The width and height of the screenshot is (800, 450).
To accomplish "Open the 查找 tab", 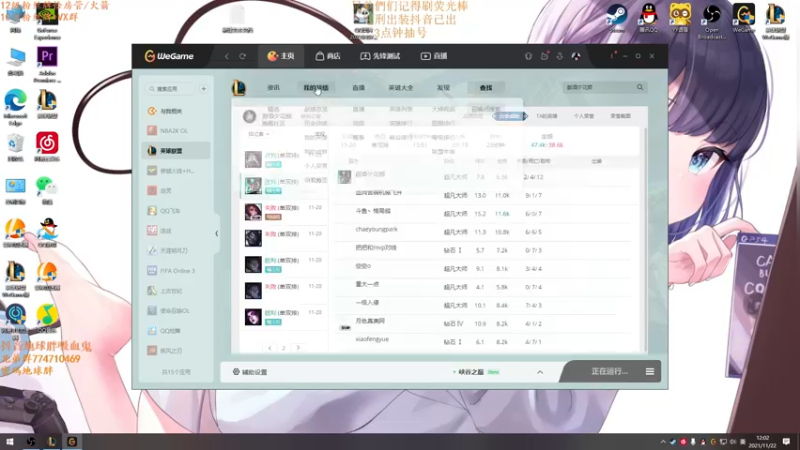I will pos(486,88).
